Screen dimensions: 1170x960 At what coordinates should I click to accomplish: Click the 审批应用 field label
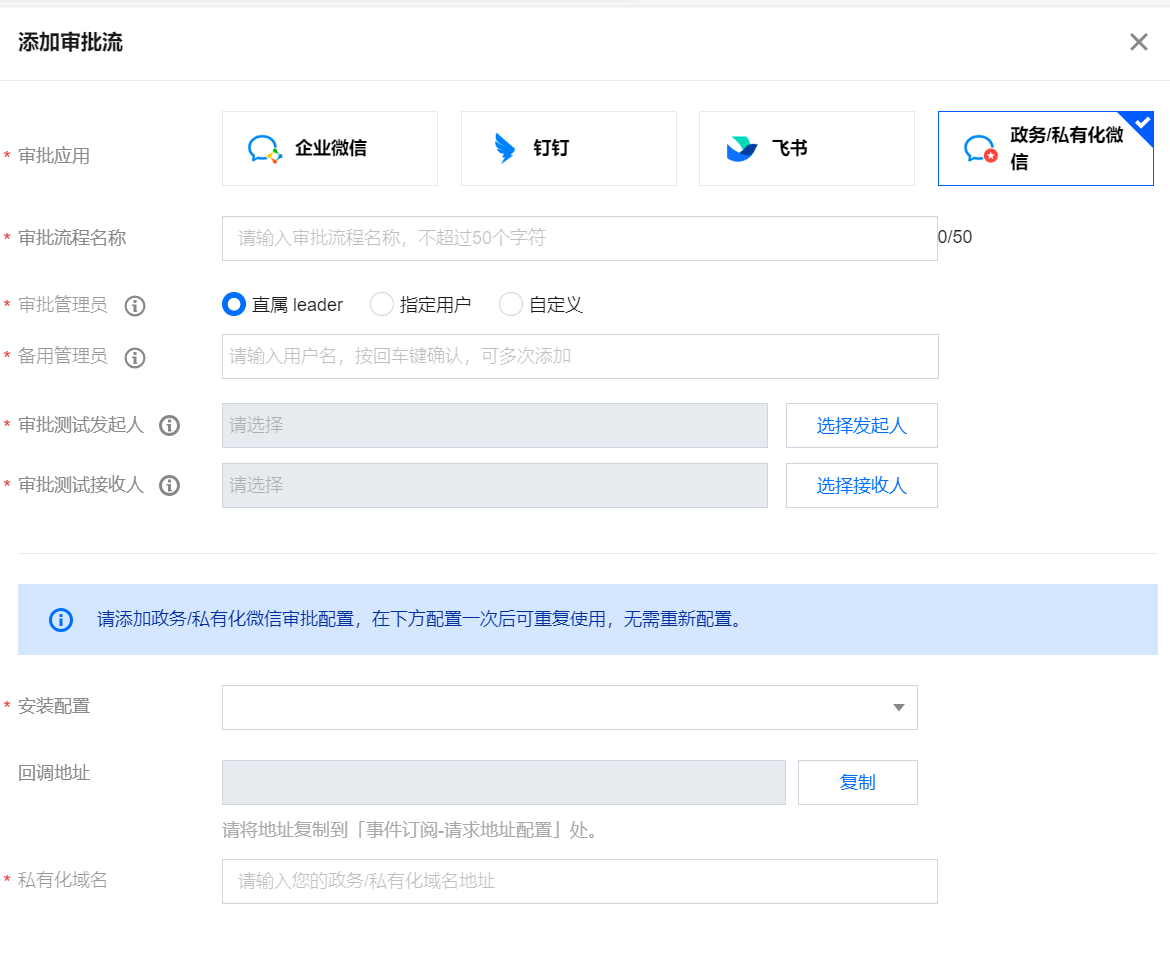[54, 156]
